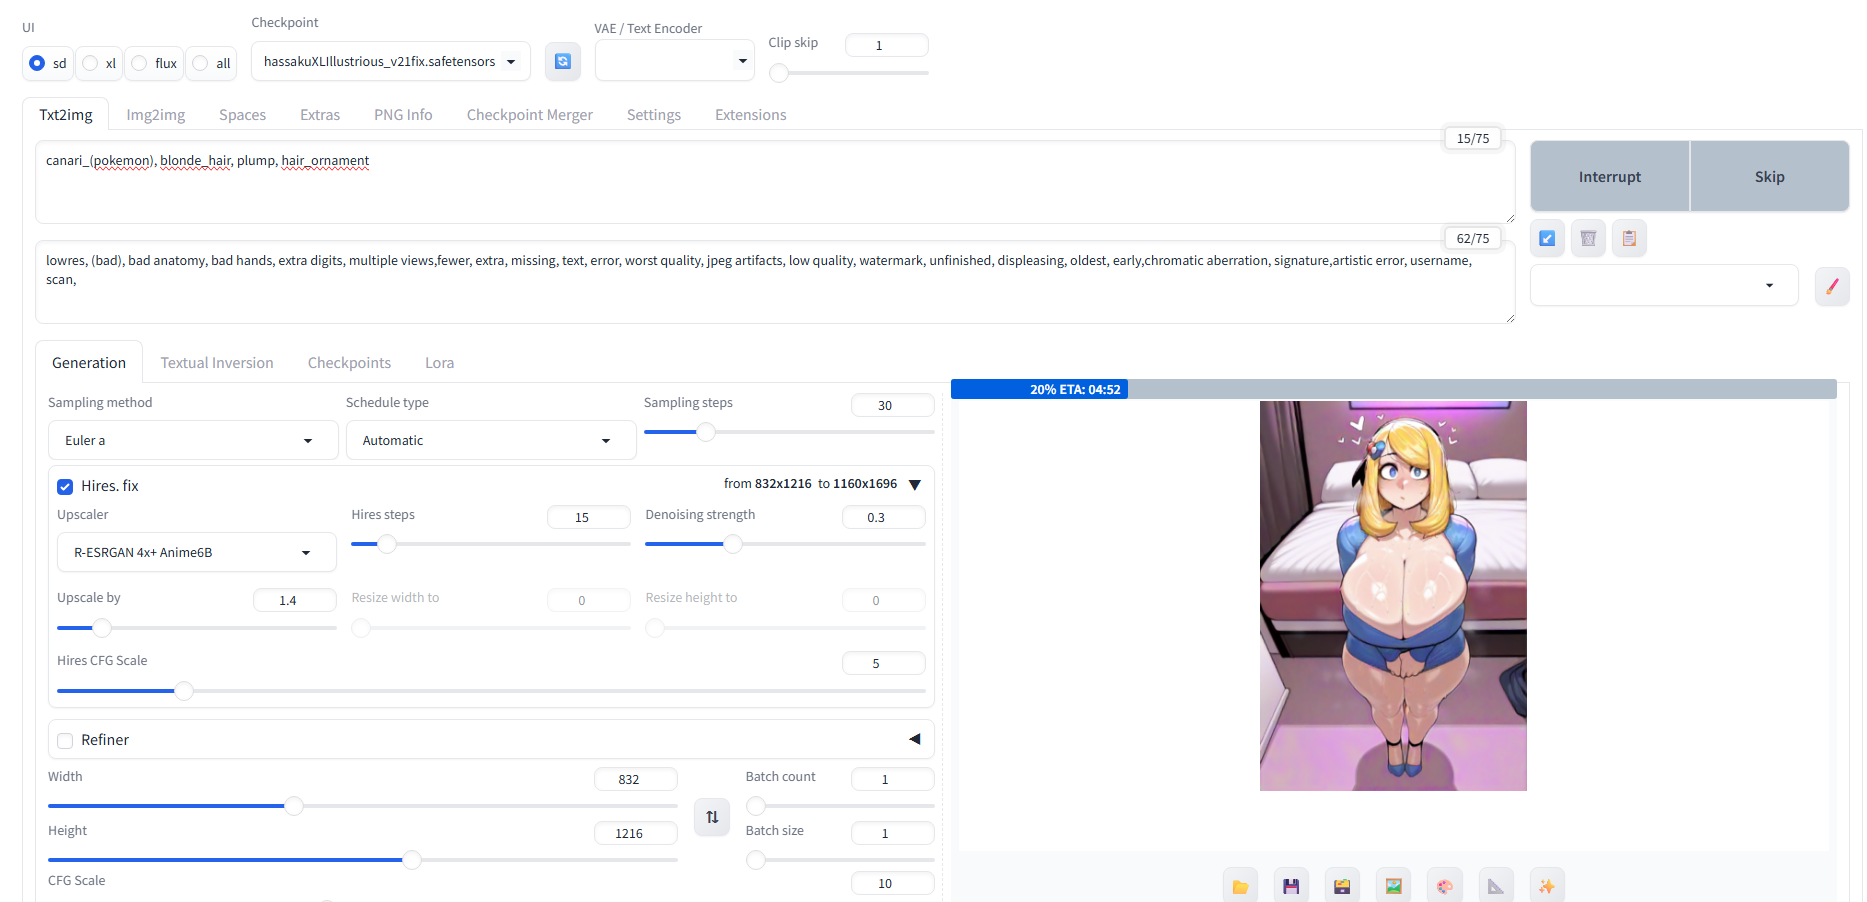The height and width of the screenshot is (902, 1867).
Task: Open the Sampling method dropdown
Action: (193, 440)
